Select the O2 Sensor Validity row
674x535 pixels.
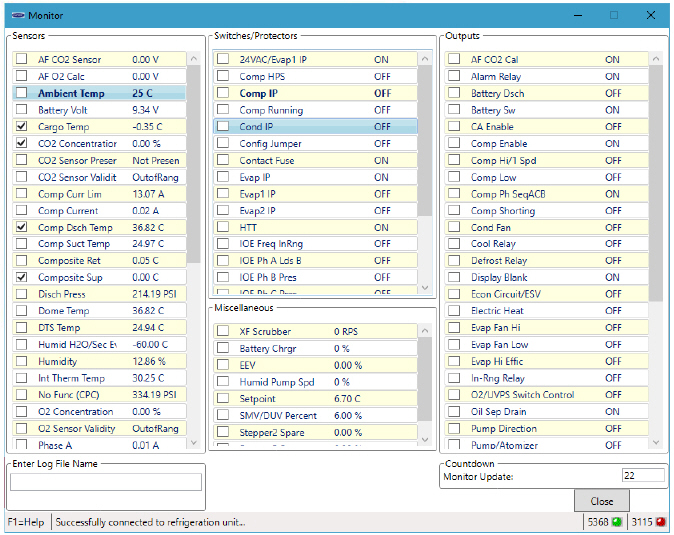pyautogui.click(x=99, y=428)
